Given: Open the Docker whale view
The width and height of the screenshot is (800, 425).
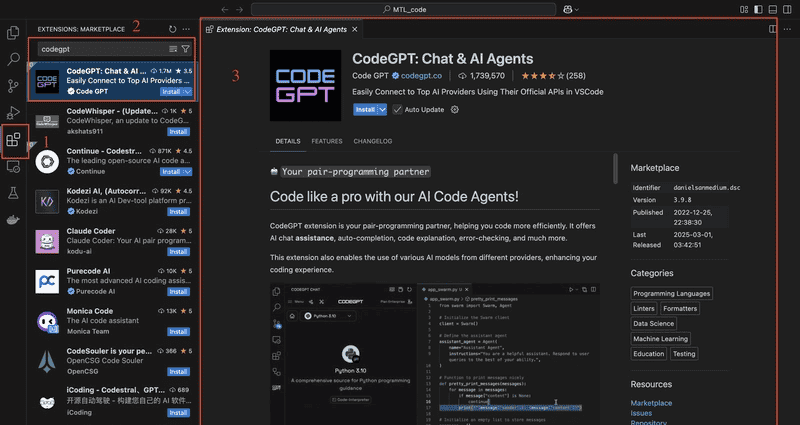Looking at the screenshot, I should (13, 220).
